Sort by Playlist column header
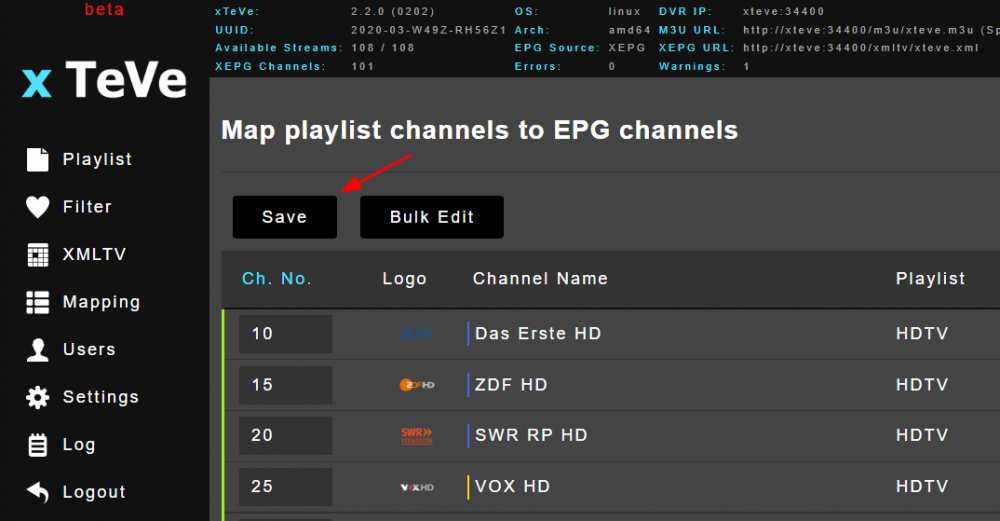Viewport: 1000px width, 521px height. coord(930,279)
